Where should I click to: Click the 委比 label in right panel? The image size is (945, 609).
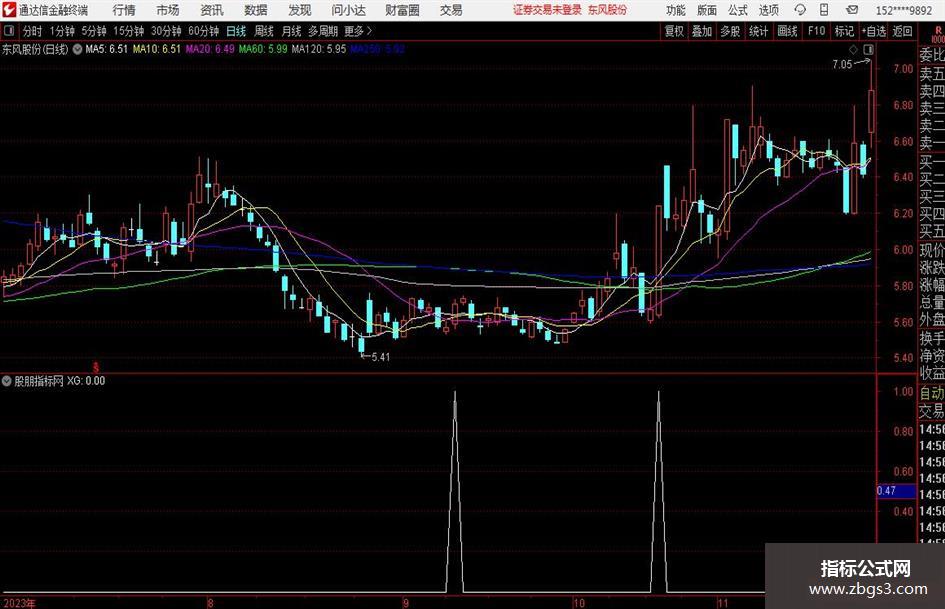932,55
